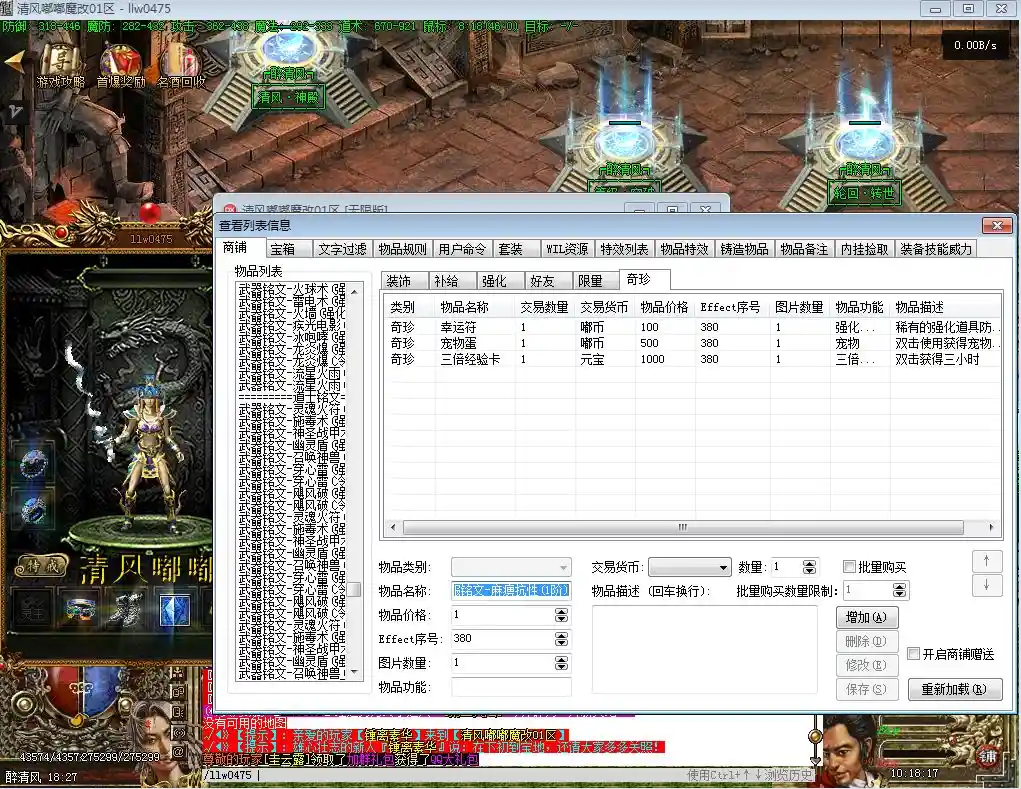Click the lower ring slot beside character
1021x789 pixels.
click(33, 510)
